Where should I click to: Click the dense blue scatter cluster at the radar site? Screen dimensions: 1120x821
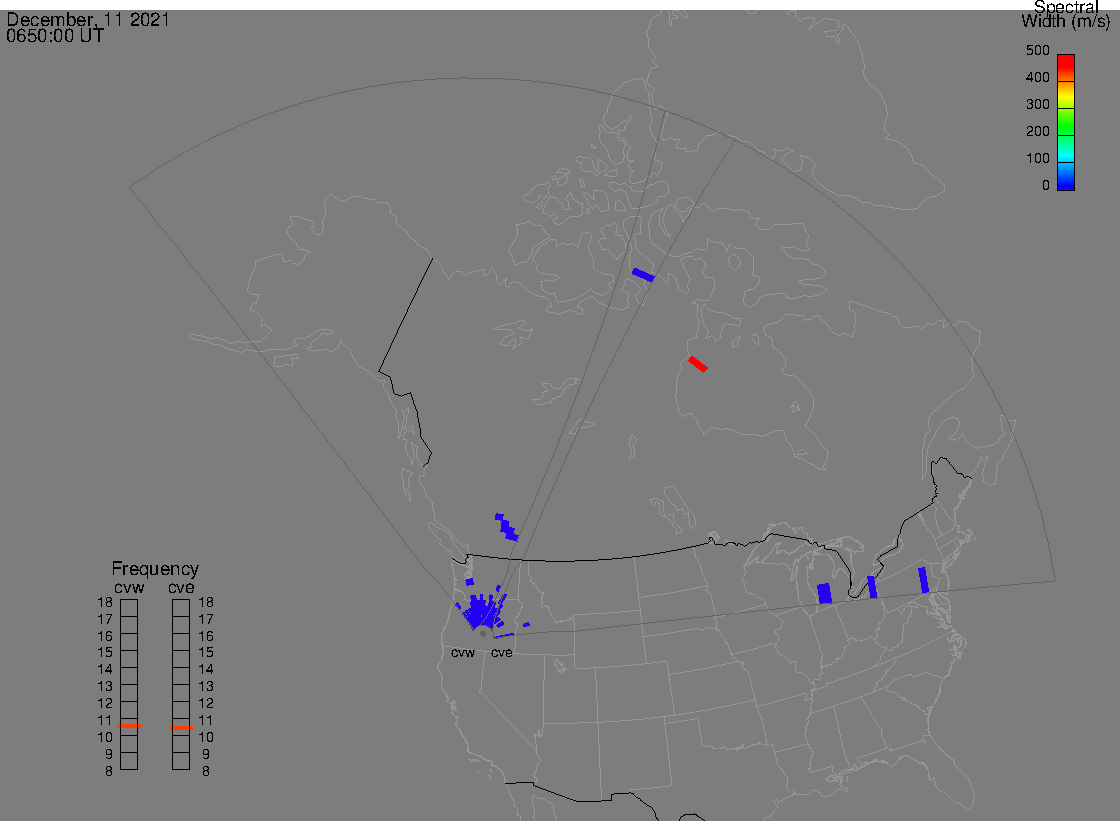(x=482, y=612)
